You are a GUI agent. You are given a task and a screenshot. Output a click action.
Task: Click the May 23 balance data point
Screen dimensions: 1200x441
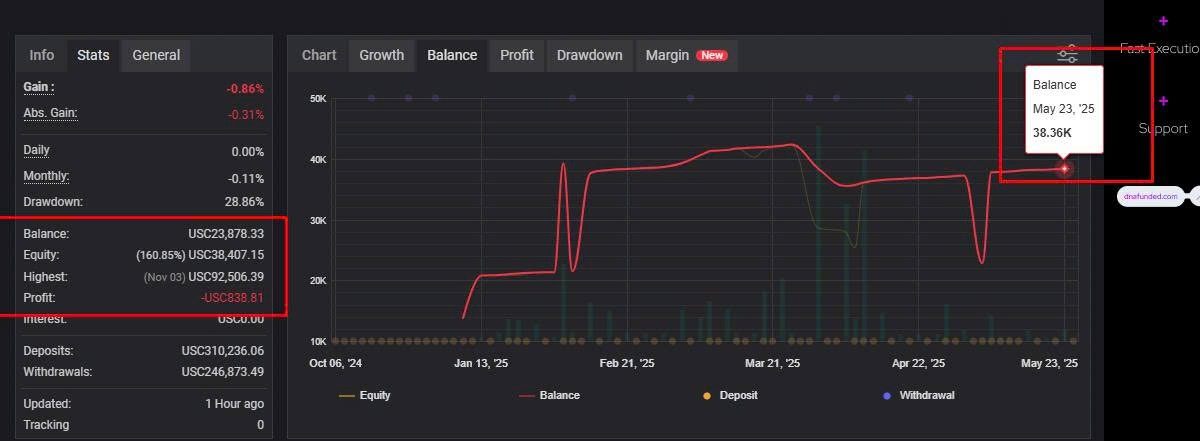point(1064,168)
